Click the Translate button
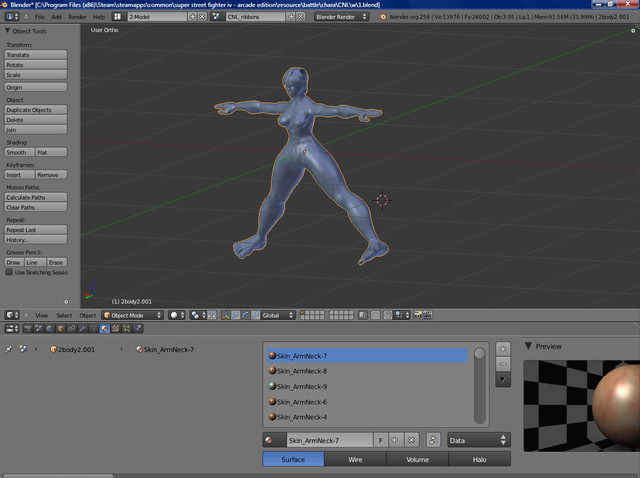 36,55
